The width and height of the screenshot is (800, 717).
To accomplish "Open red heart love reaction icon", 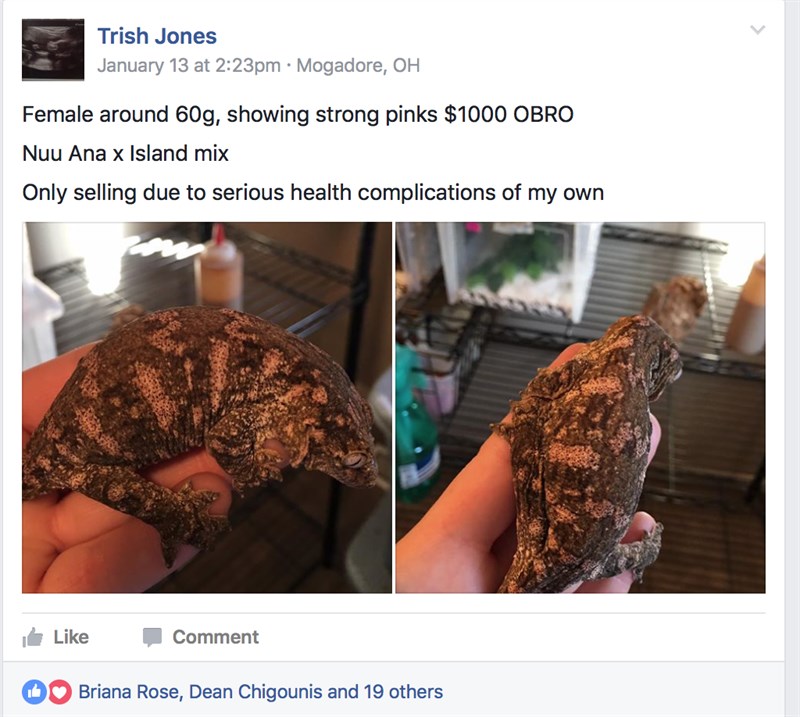I will [60, 692].
